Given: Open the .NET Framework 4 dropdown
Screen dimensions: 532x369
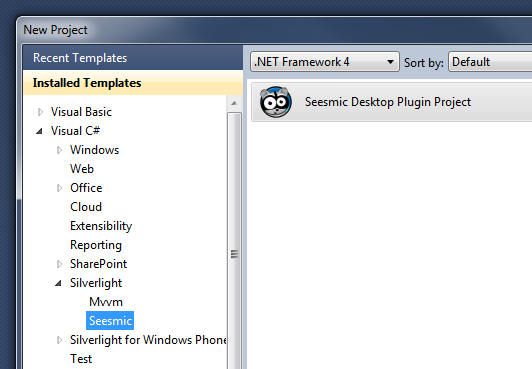Looking at the screenshot, I should click(x=325, y=62).
